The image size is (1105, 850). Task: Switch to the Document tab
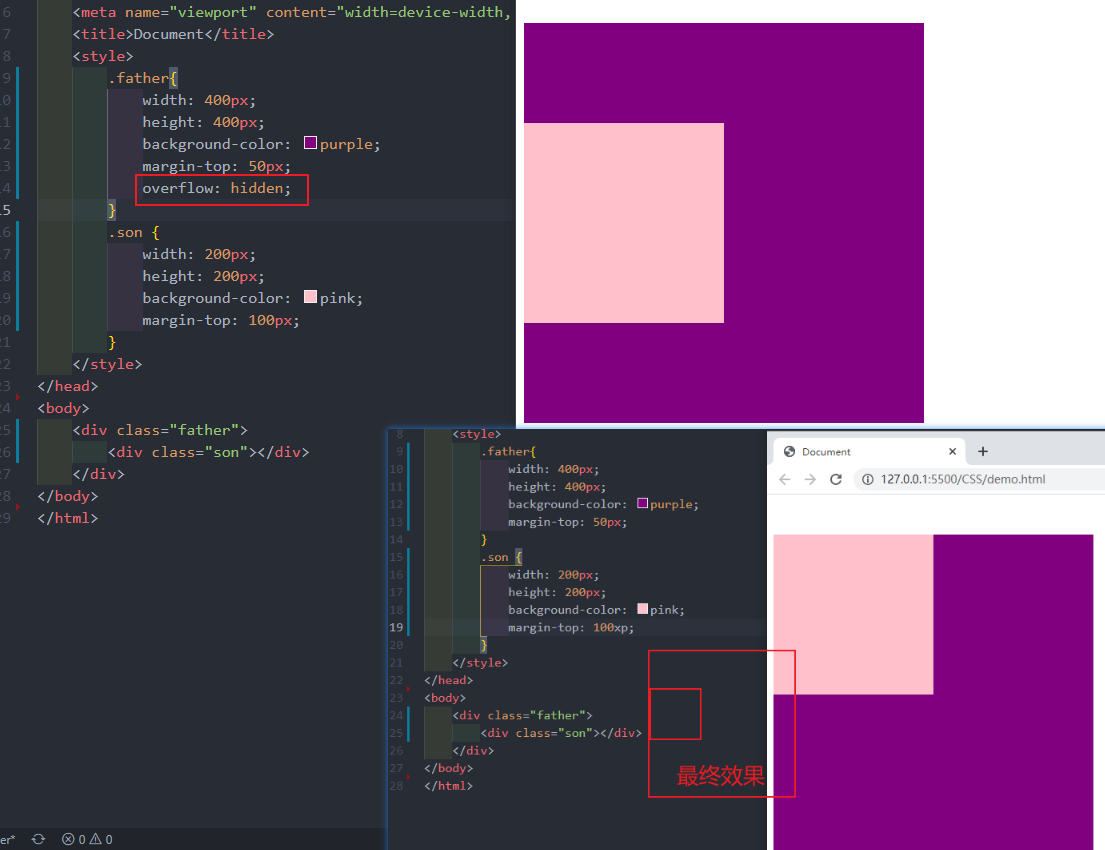[x=850, y=452]
